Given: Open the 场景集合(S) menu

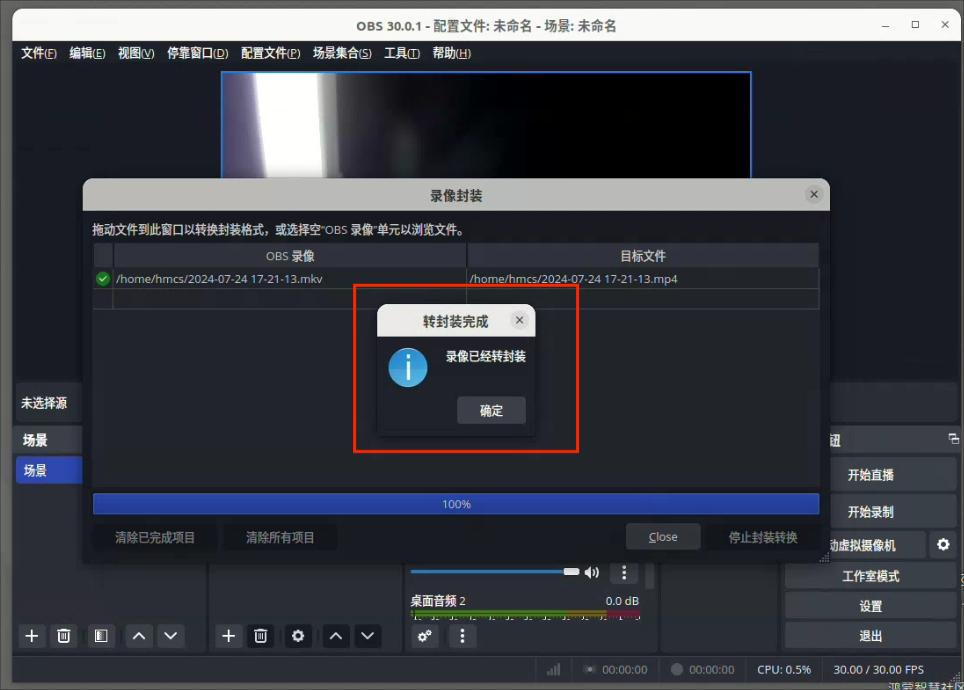Looking at the screenshot, I should pos(342,54).
